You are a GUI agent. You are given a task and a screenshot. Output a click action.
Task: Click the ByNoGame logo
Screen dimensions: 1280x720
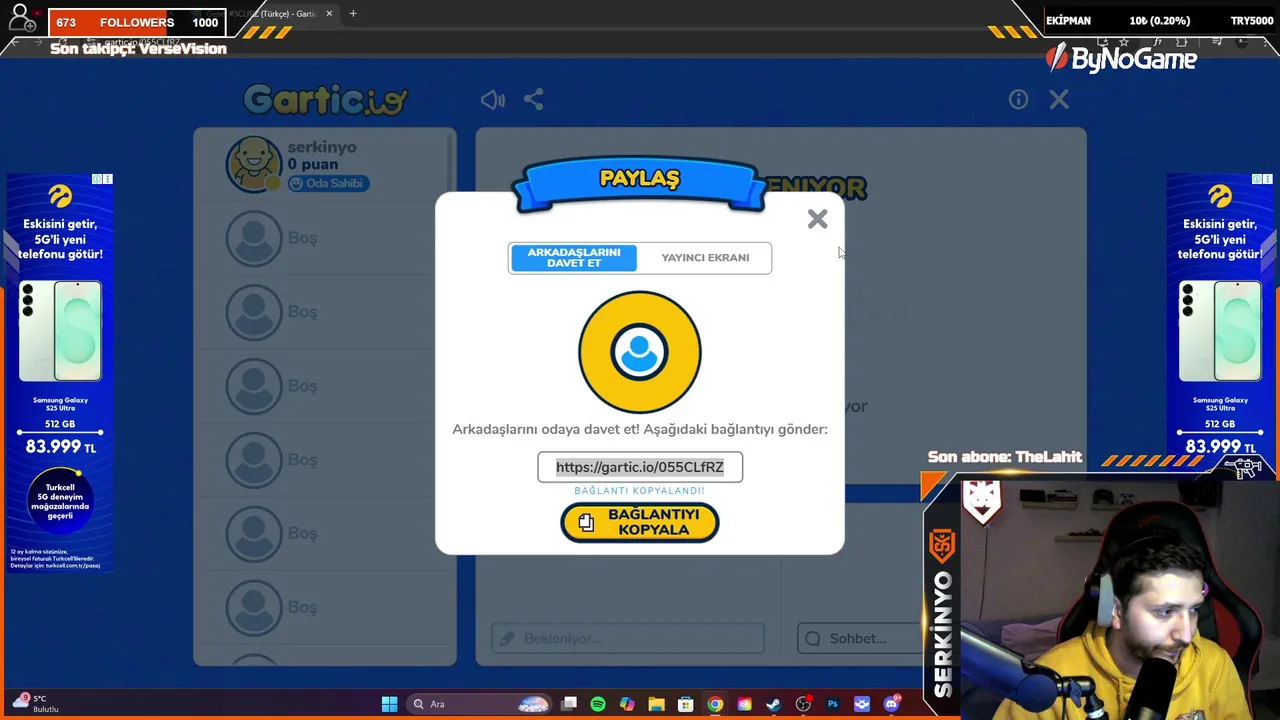click(1121, 59)
